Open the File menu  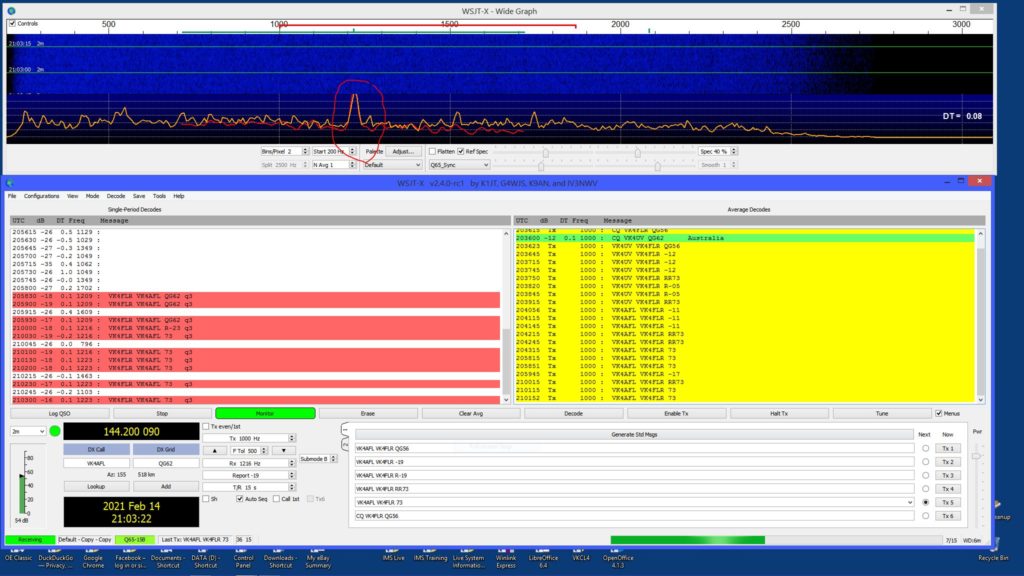[12, 196]
